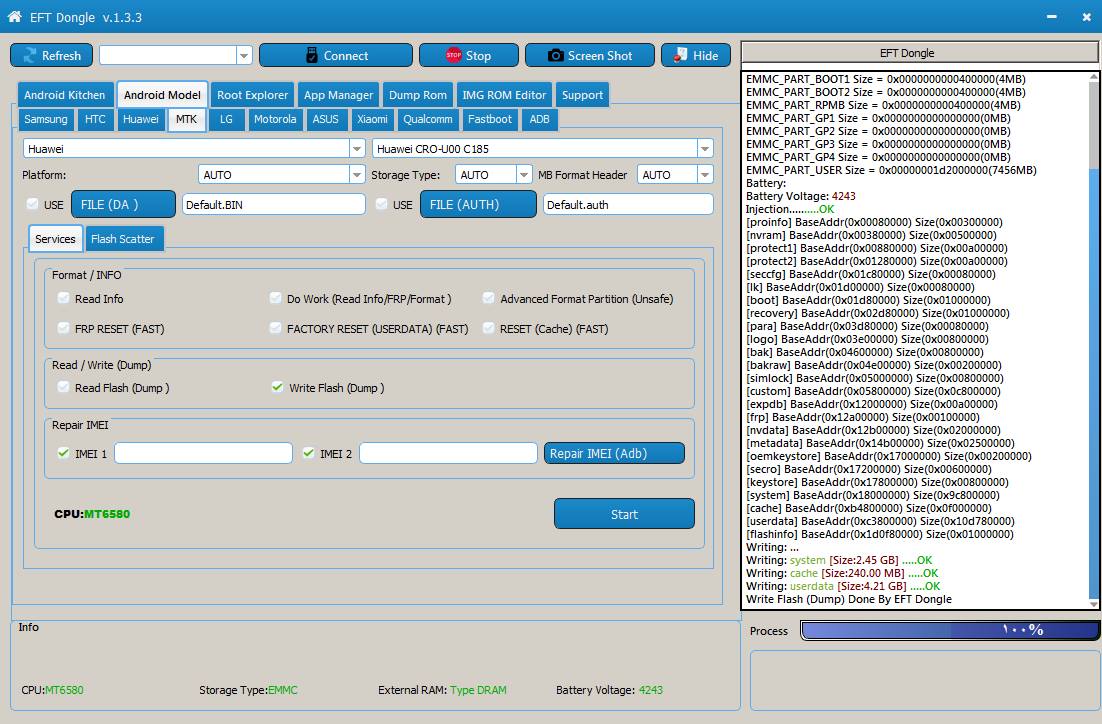The image size is (1102, 724).
Task: Enable USE checkbox for FILE (DA)
Action: click(x=32, y=204)
